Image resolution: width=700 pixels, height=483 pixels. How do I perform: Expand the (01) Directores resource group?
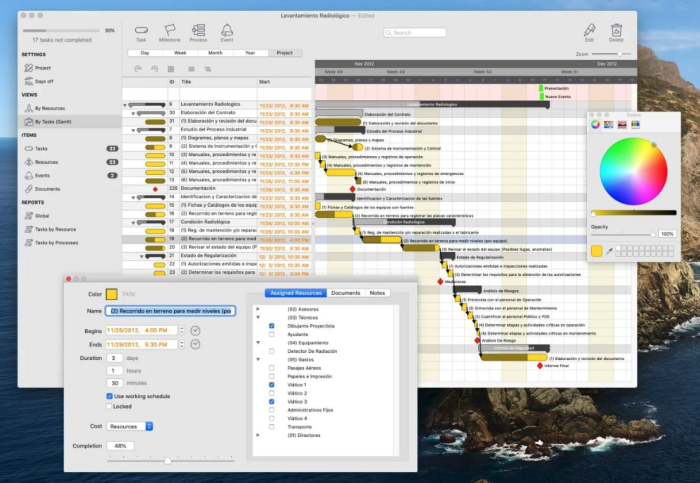pyautogui.click(x=258, y=435)
